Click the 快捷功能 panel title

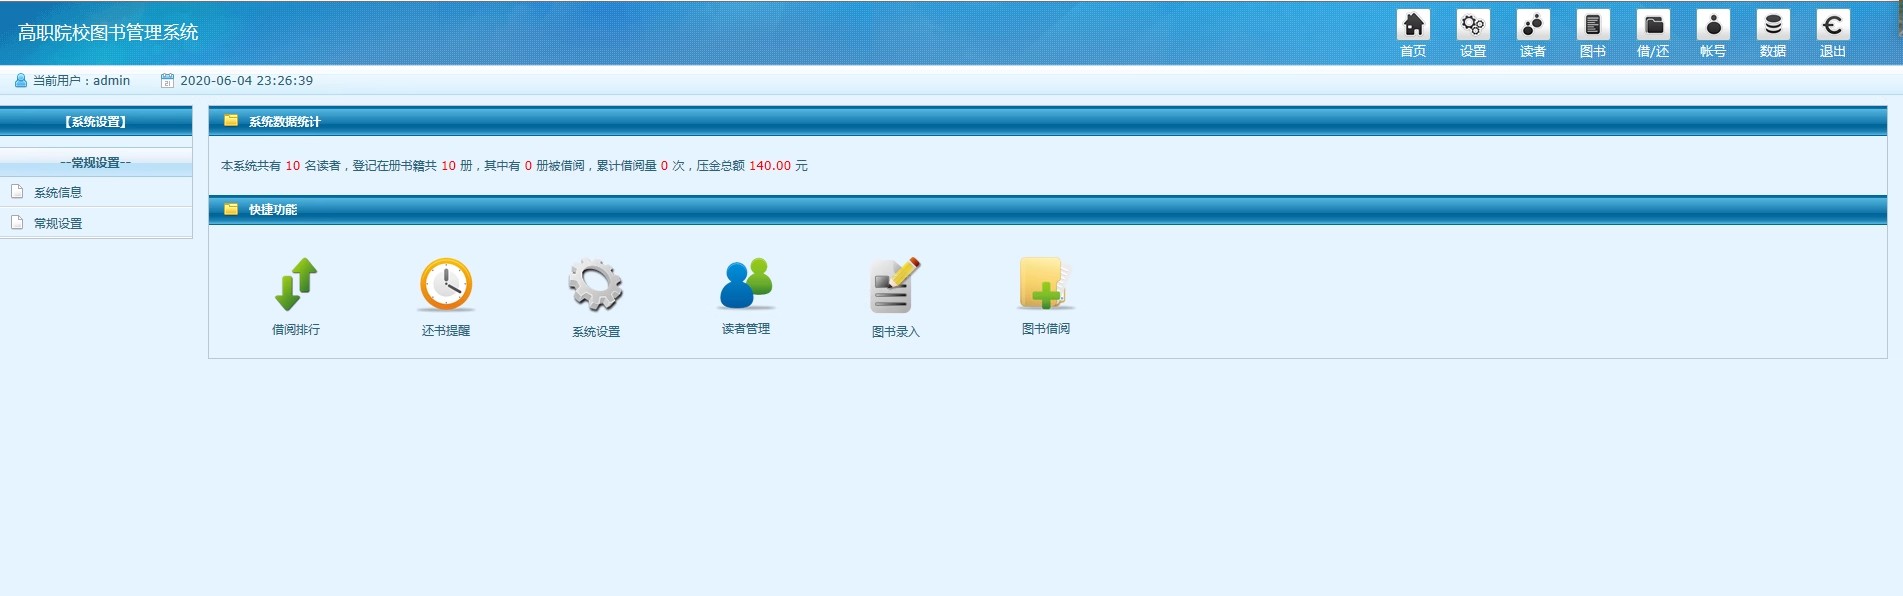click(273, 209)
